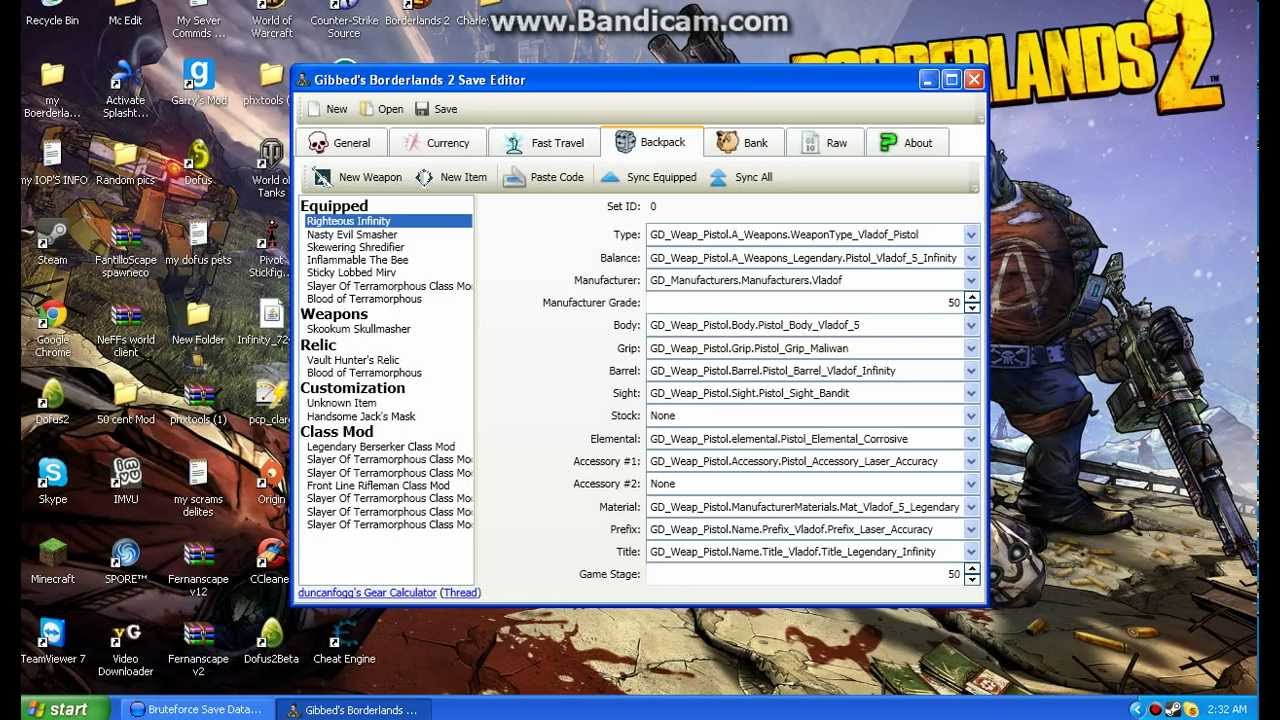Select Inflammable The Bee item
This screenshot has width=1280, height=720.
click(357, 260)
